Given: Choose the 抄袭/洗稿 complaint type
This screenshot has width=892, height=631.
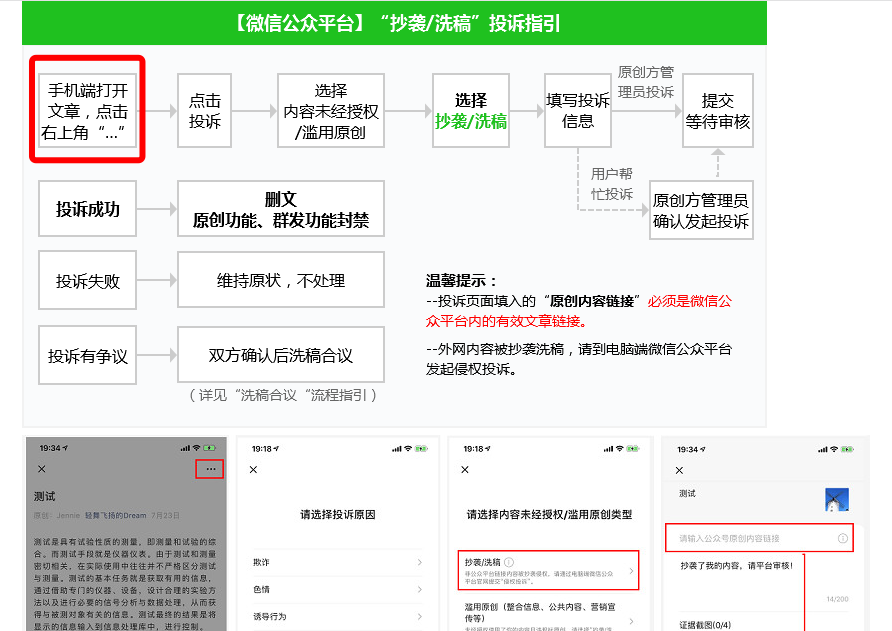Looking at the screenshot, I should click(x=548, y=570).
